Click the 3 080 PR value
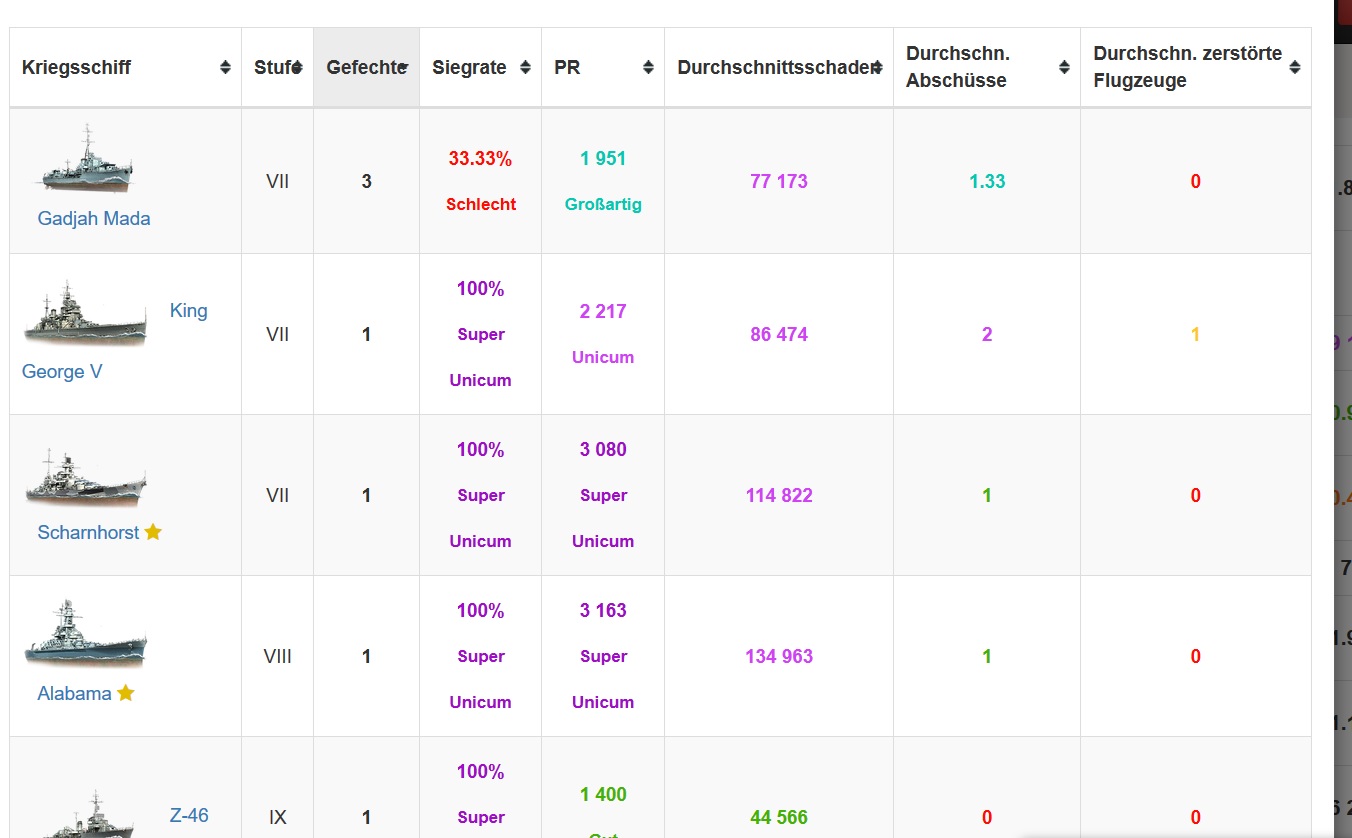The width and height of the screenshot is (1352, 838). (603, 449)
